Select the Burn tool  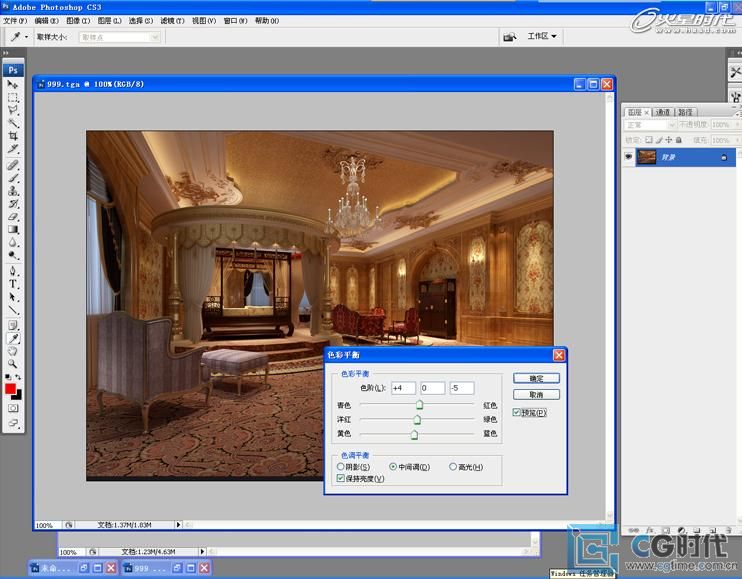tap(13, 255)
